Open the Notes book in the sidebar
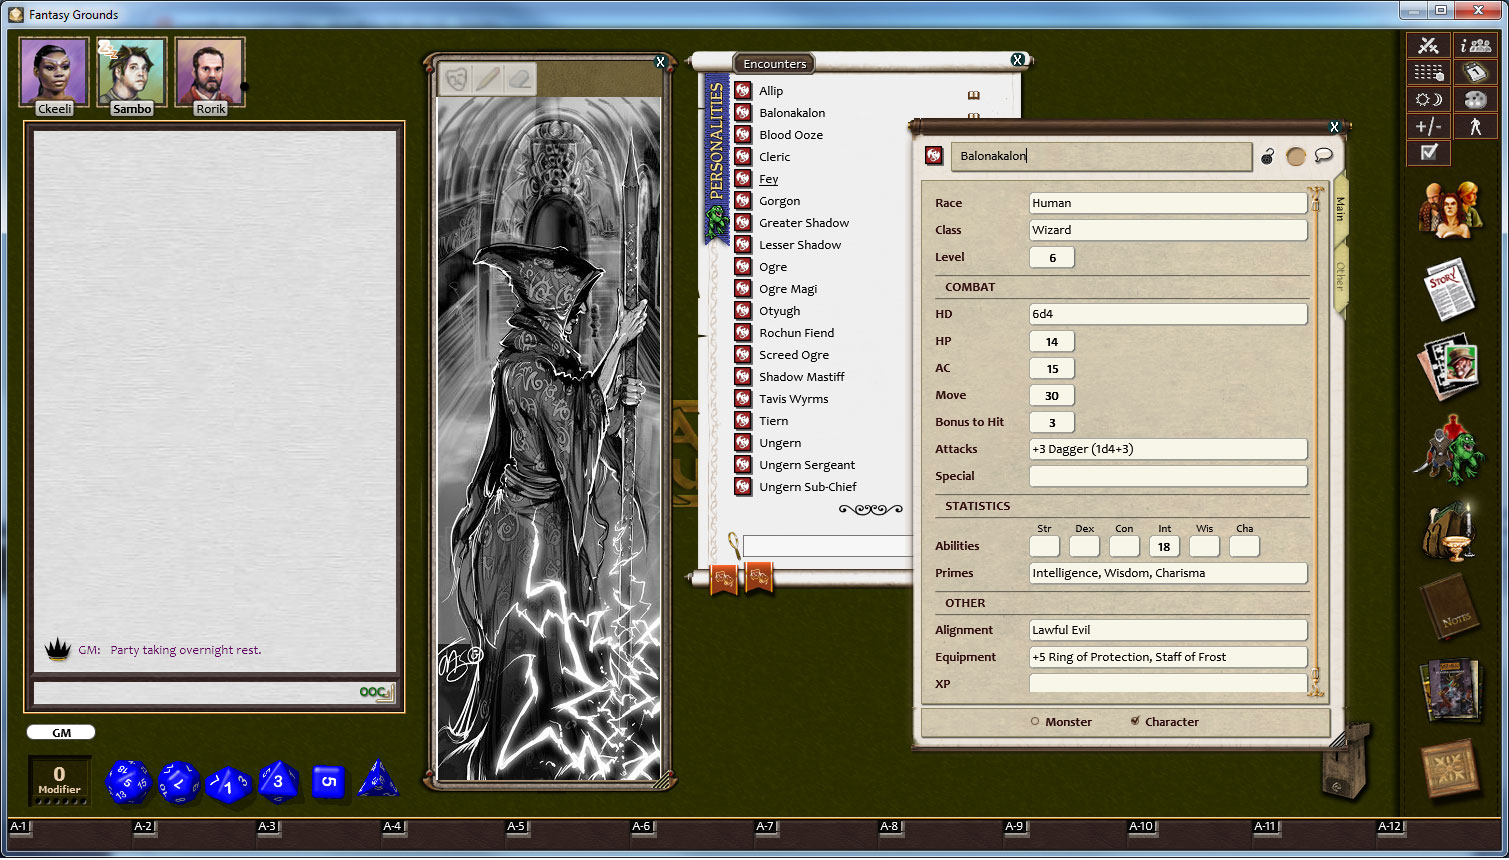 (x=1451, y=608)
